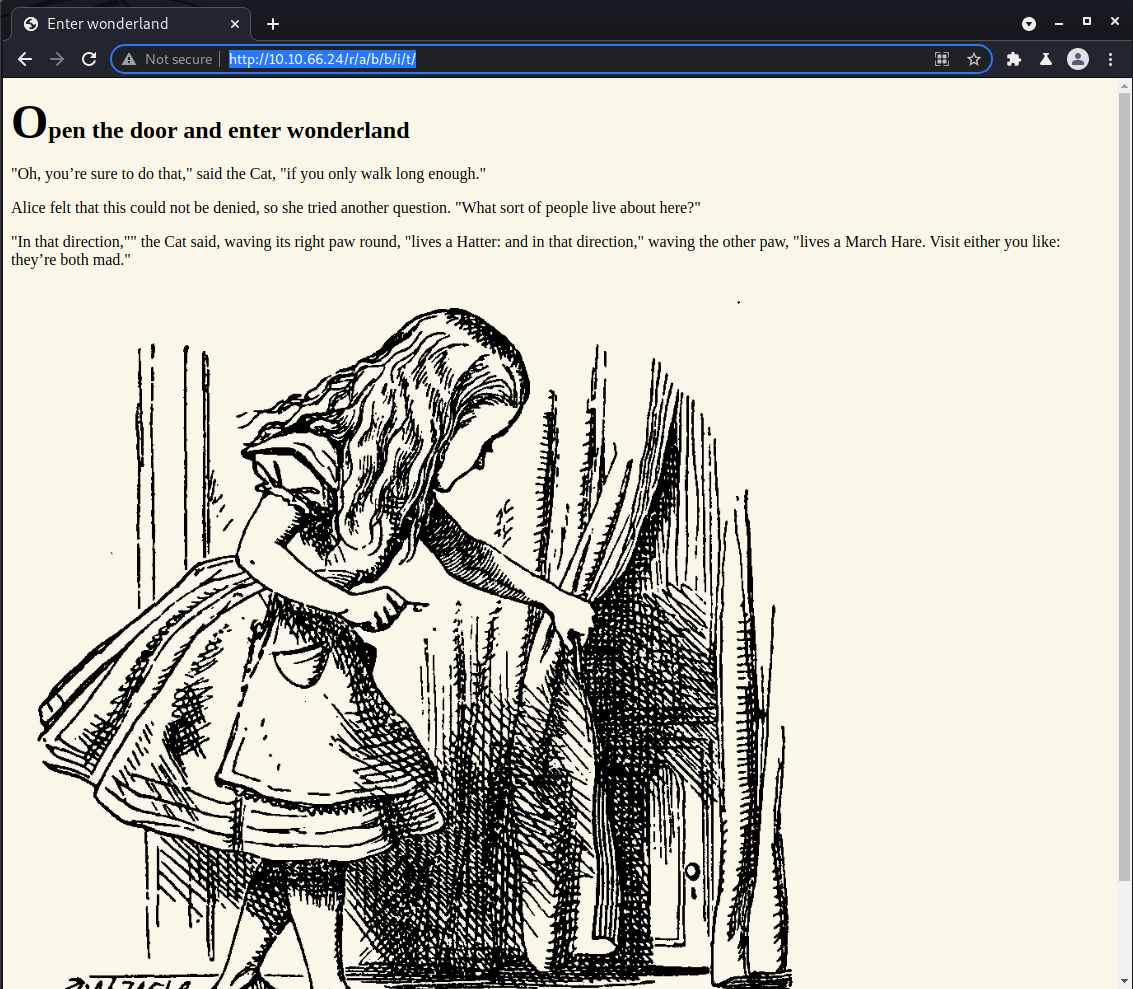Screen dimensions: 1133x989
Task: Click the heading 'Open the door and enter wonderland'
Action: pyautogui.click(x=210, y=124)
